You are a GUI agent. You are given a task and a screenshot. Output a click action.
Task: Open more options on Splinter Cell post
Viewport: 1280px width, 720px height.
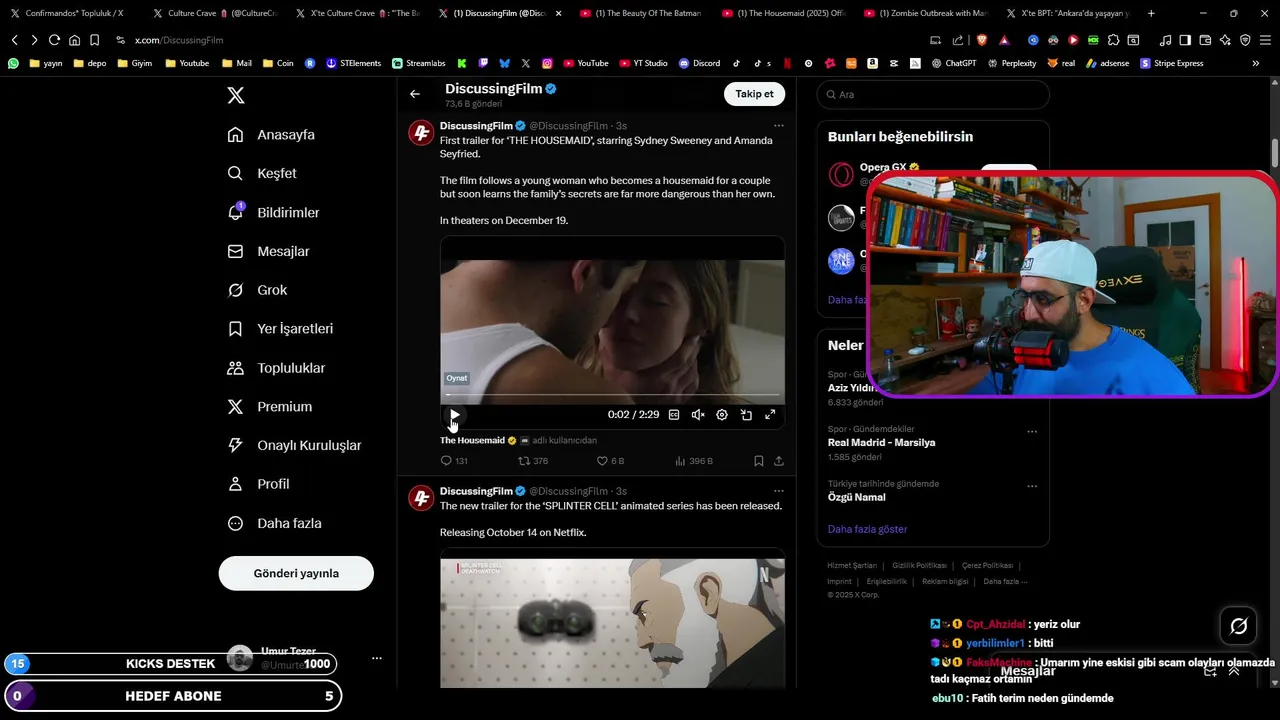[x=778, y=491]
